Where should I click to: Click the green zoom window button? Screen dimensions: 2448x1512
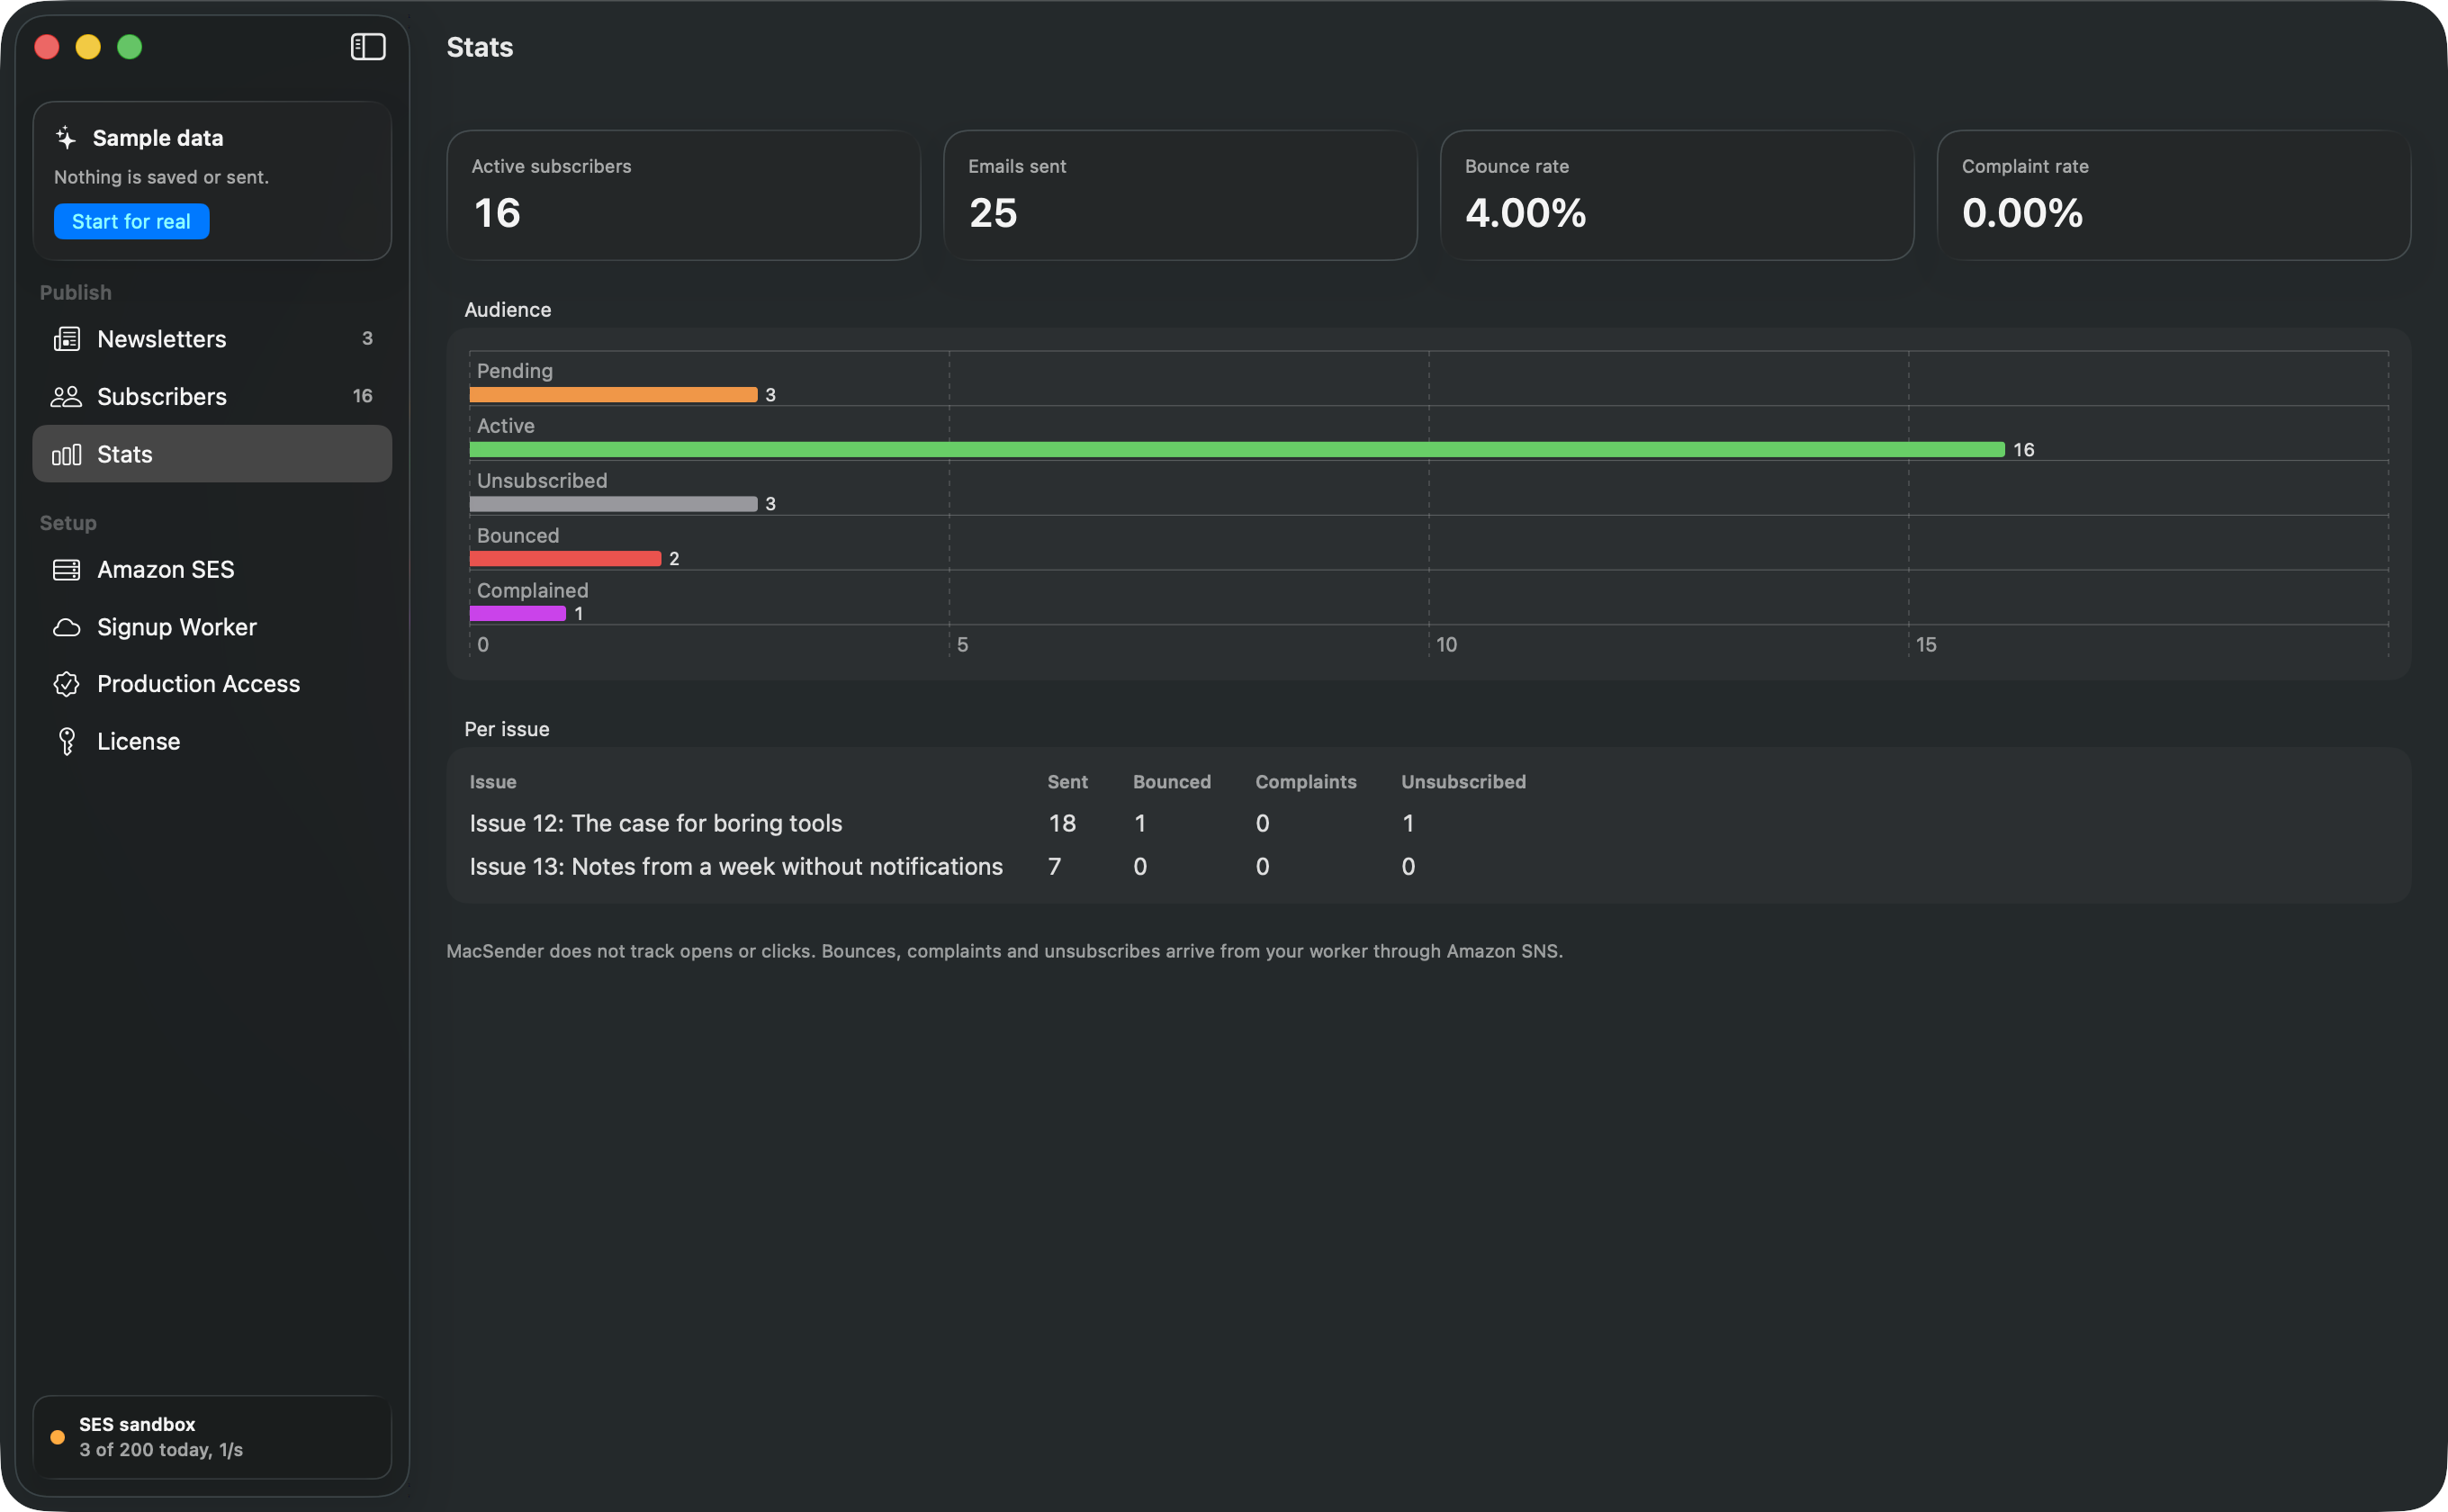[x=130, y=47]
